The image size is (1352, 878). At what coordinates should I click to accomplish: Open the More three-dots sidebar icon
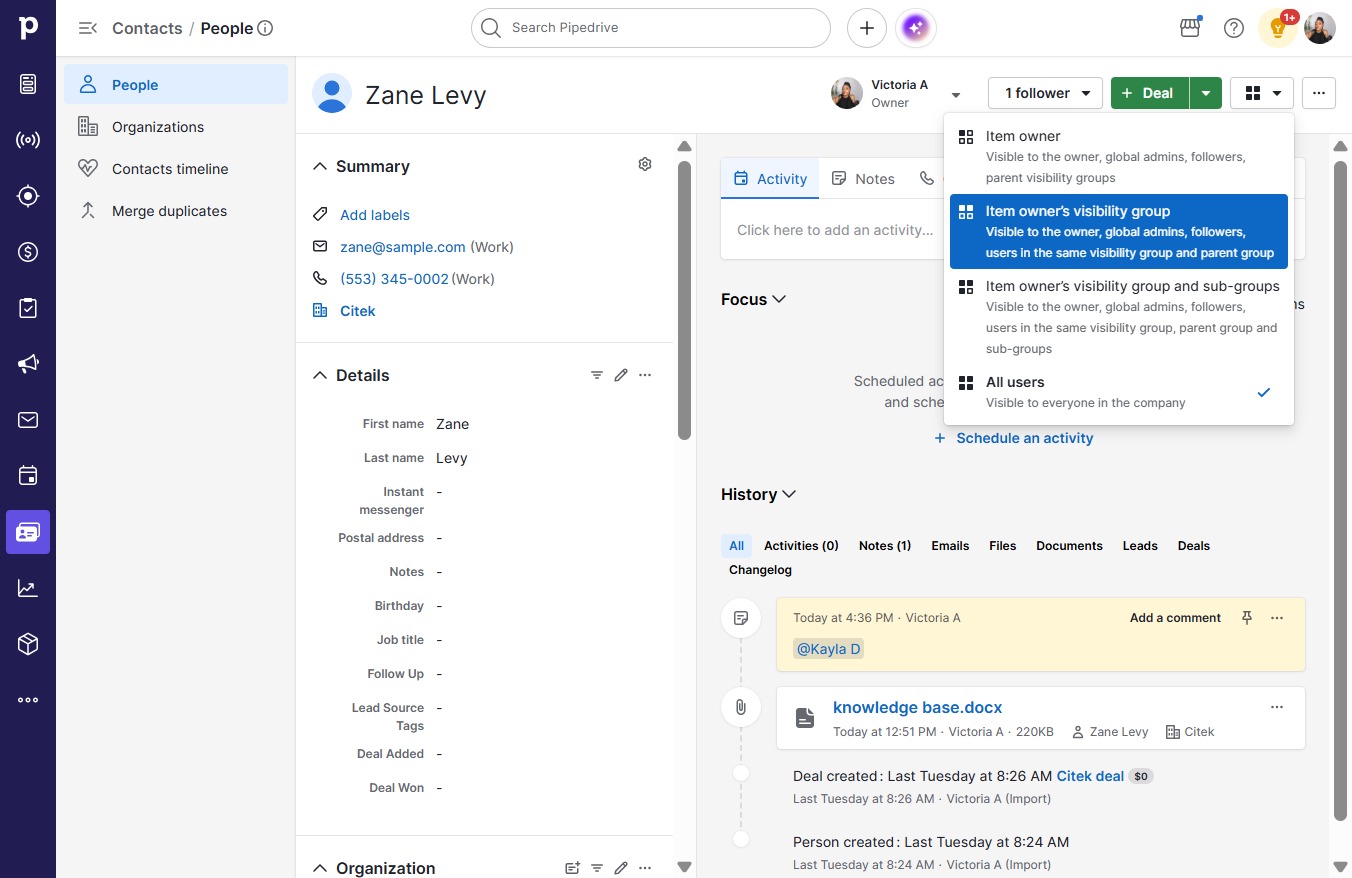(x=28, y=700)
